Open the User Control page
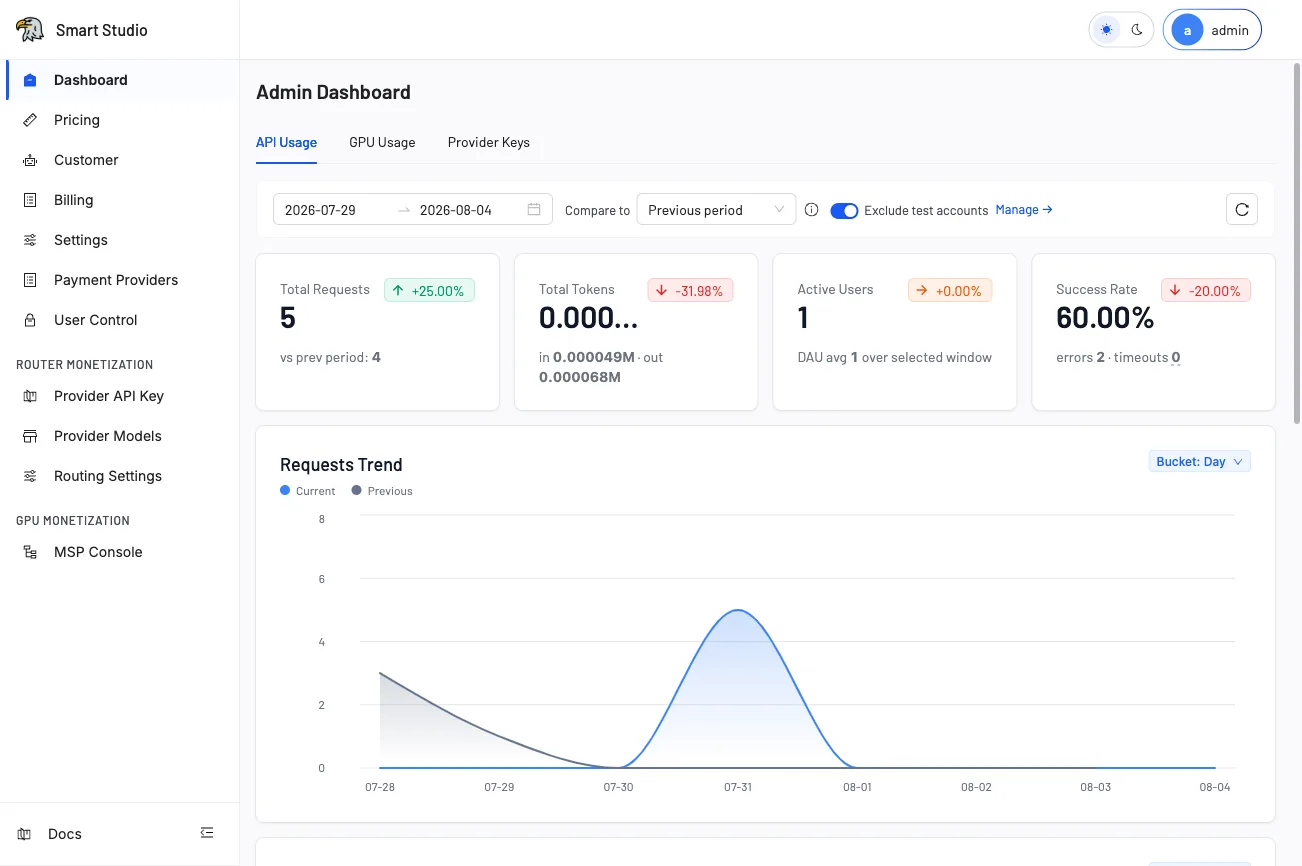 120,320
